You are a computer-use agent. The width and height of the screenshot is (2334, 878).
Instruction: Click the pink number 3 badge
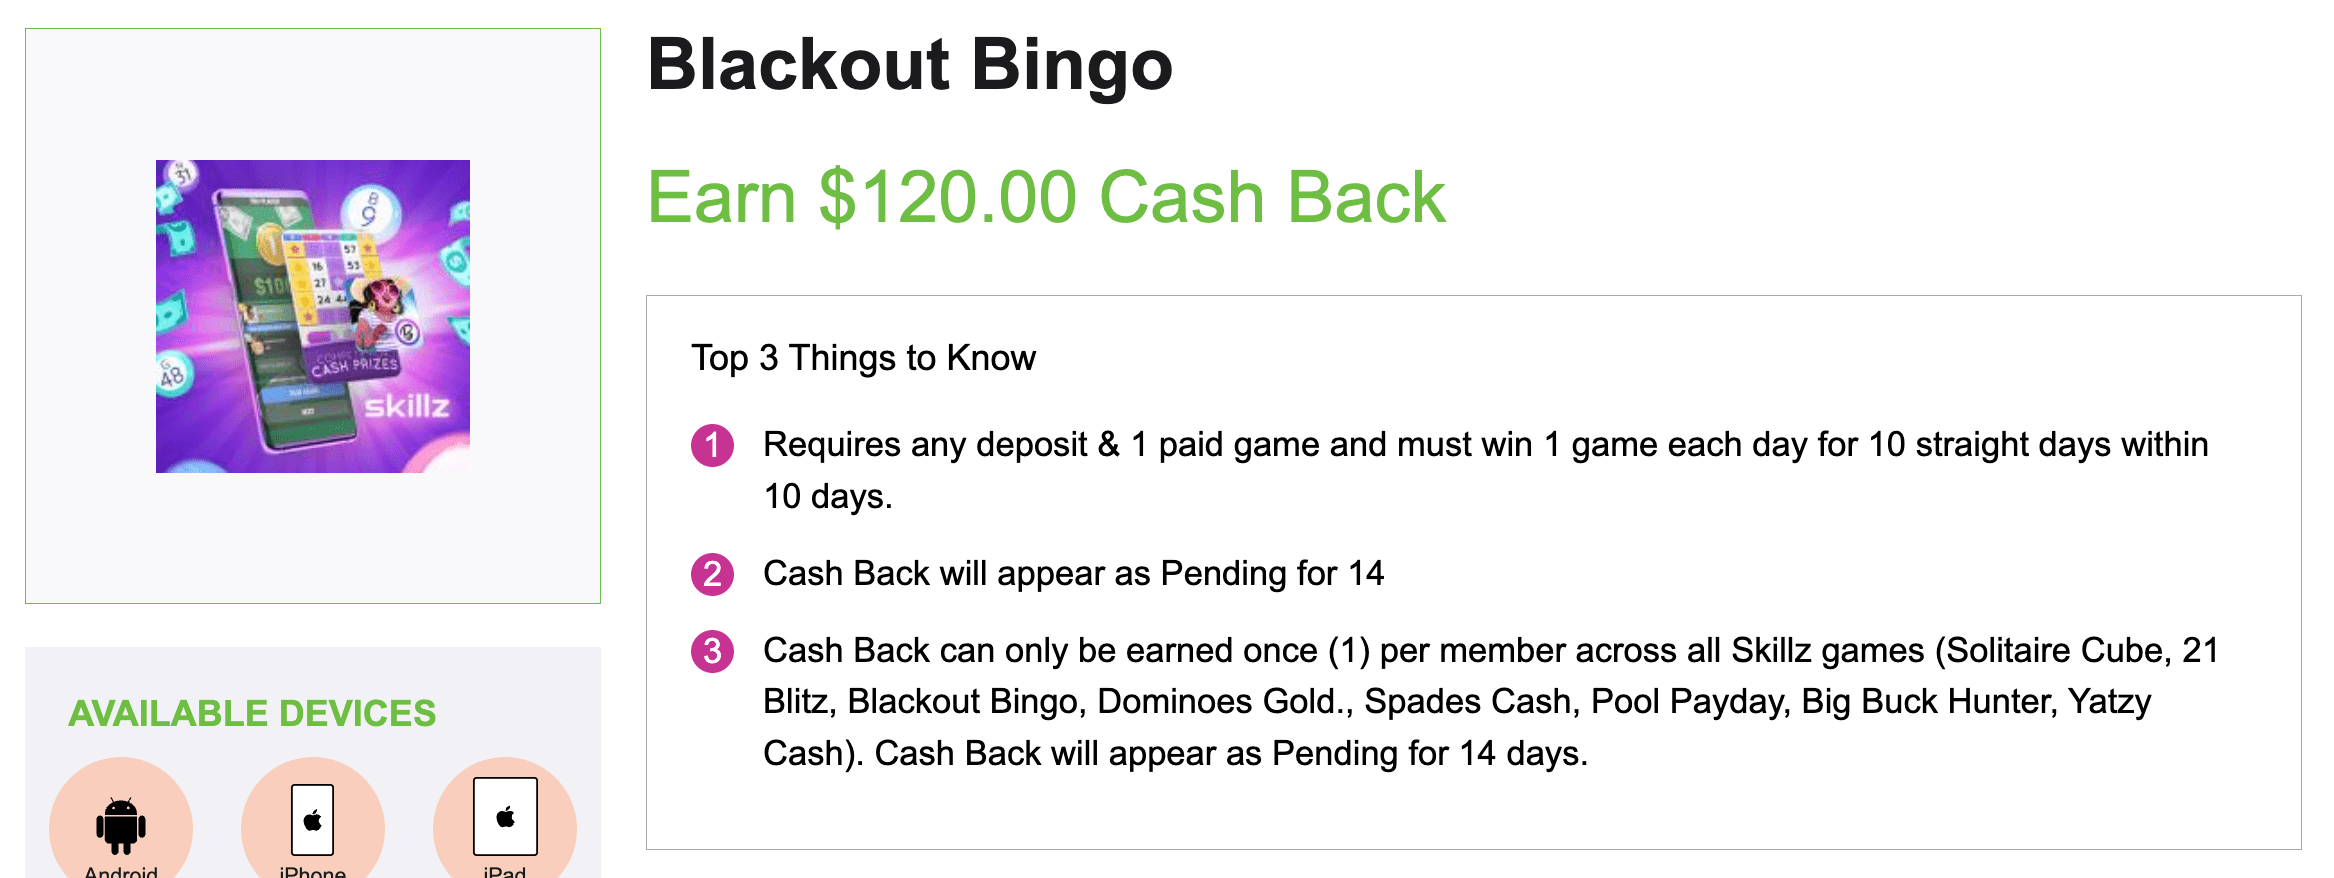click(x=712, y=651)
